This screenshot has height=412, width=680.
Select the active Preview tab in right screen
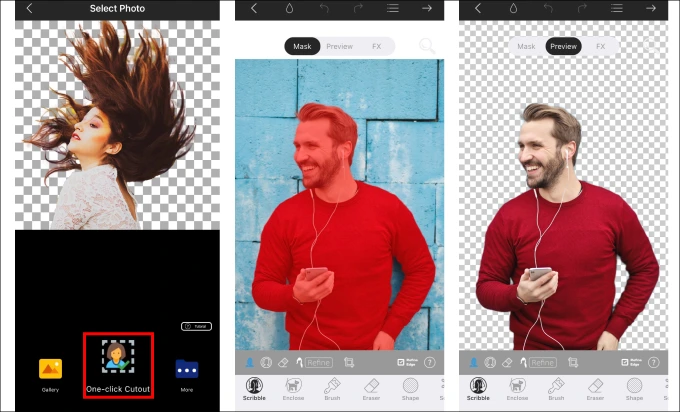pos(563,46)
